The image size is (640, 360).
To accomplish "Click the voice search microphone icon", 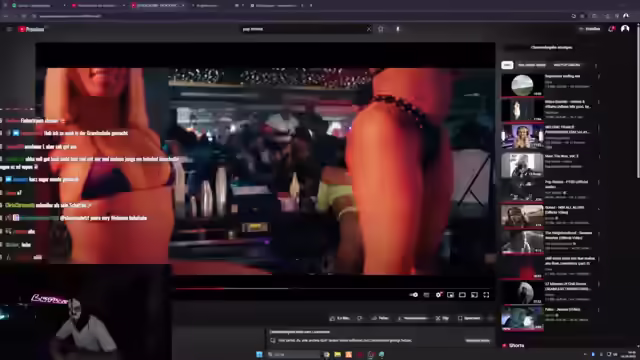I will pos(398,29).
